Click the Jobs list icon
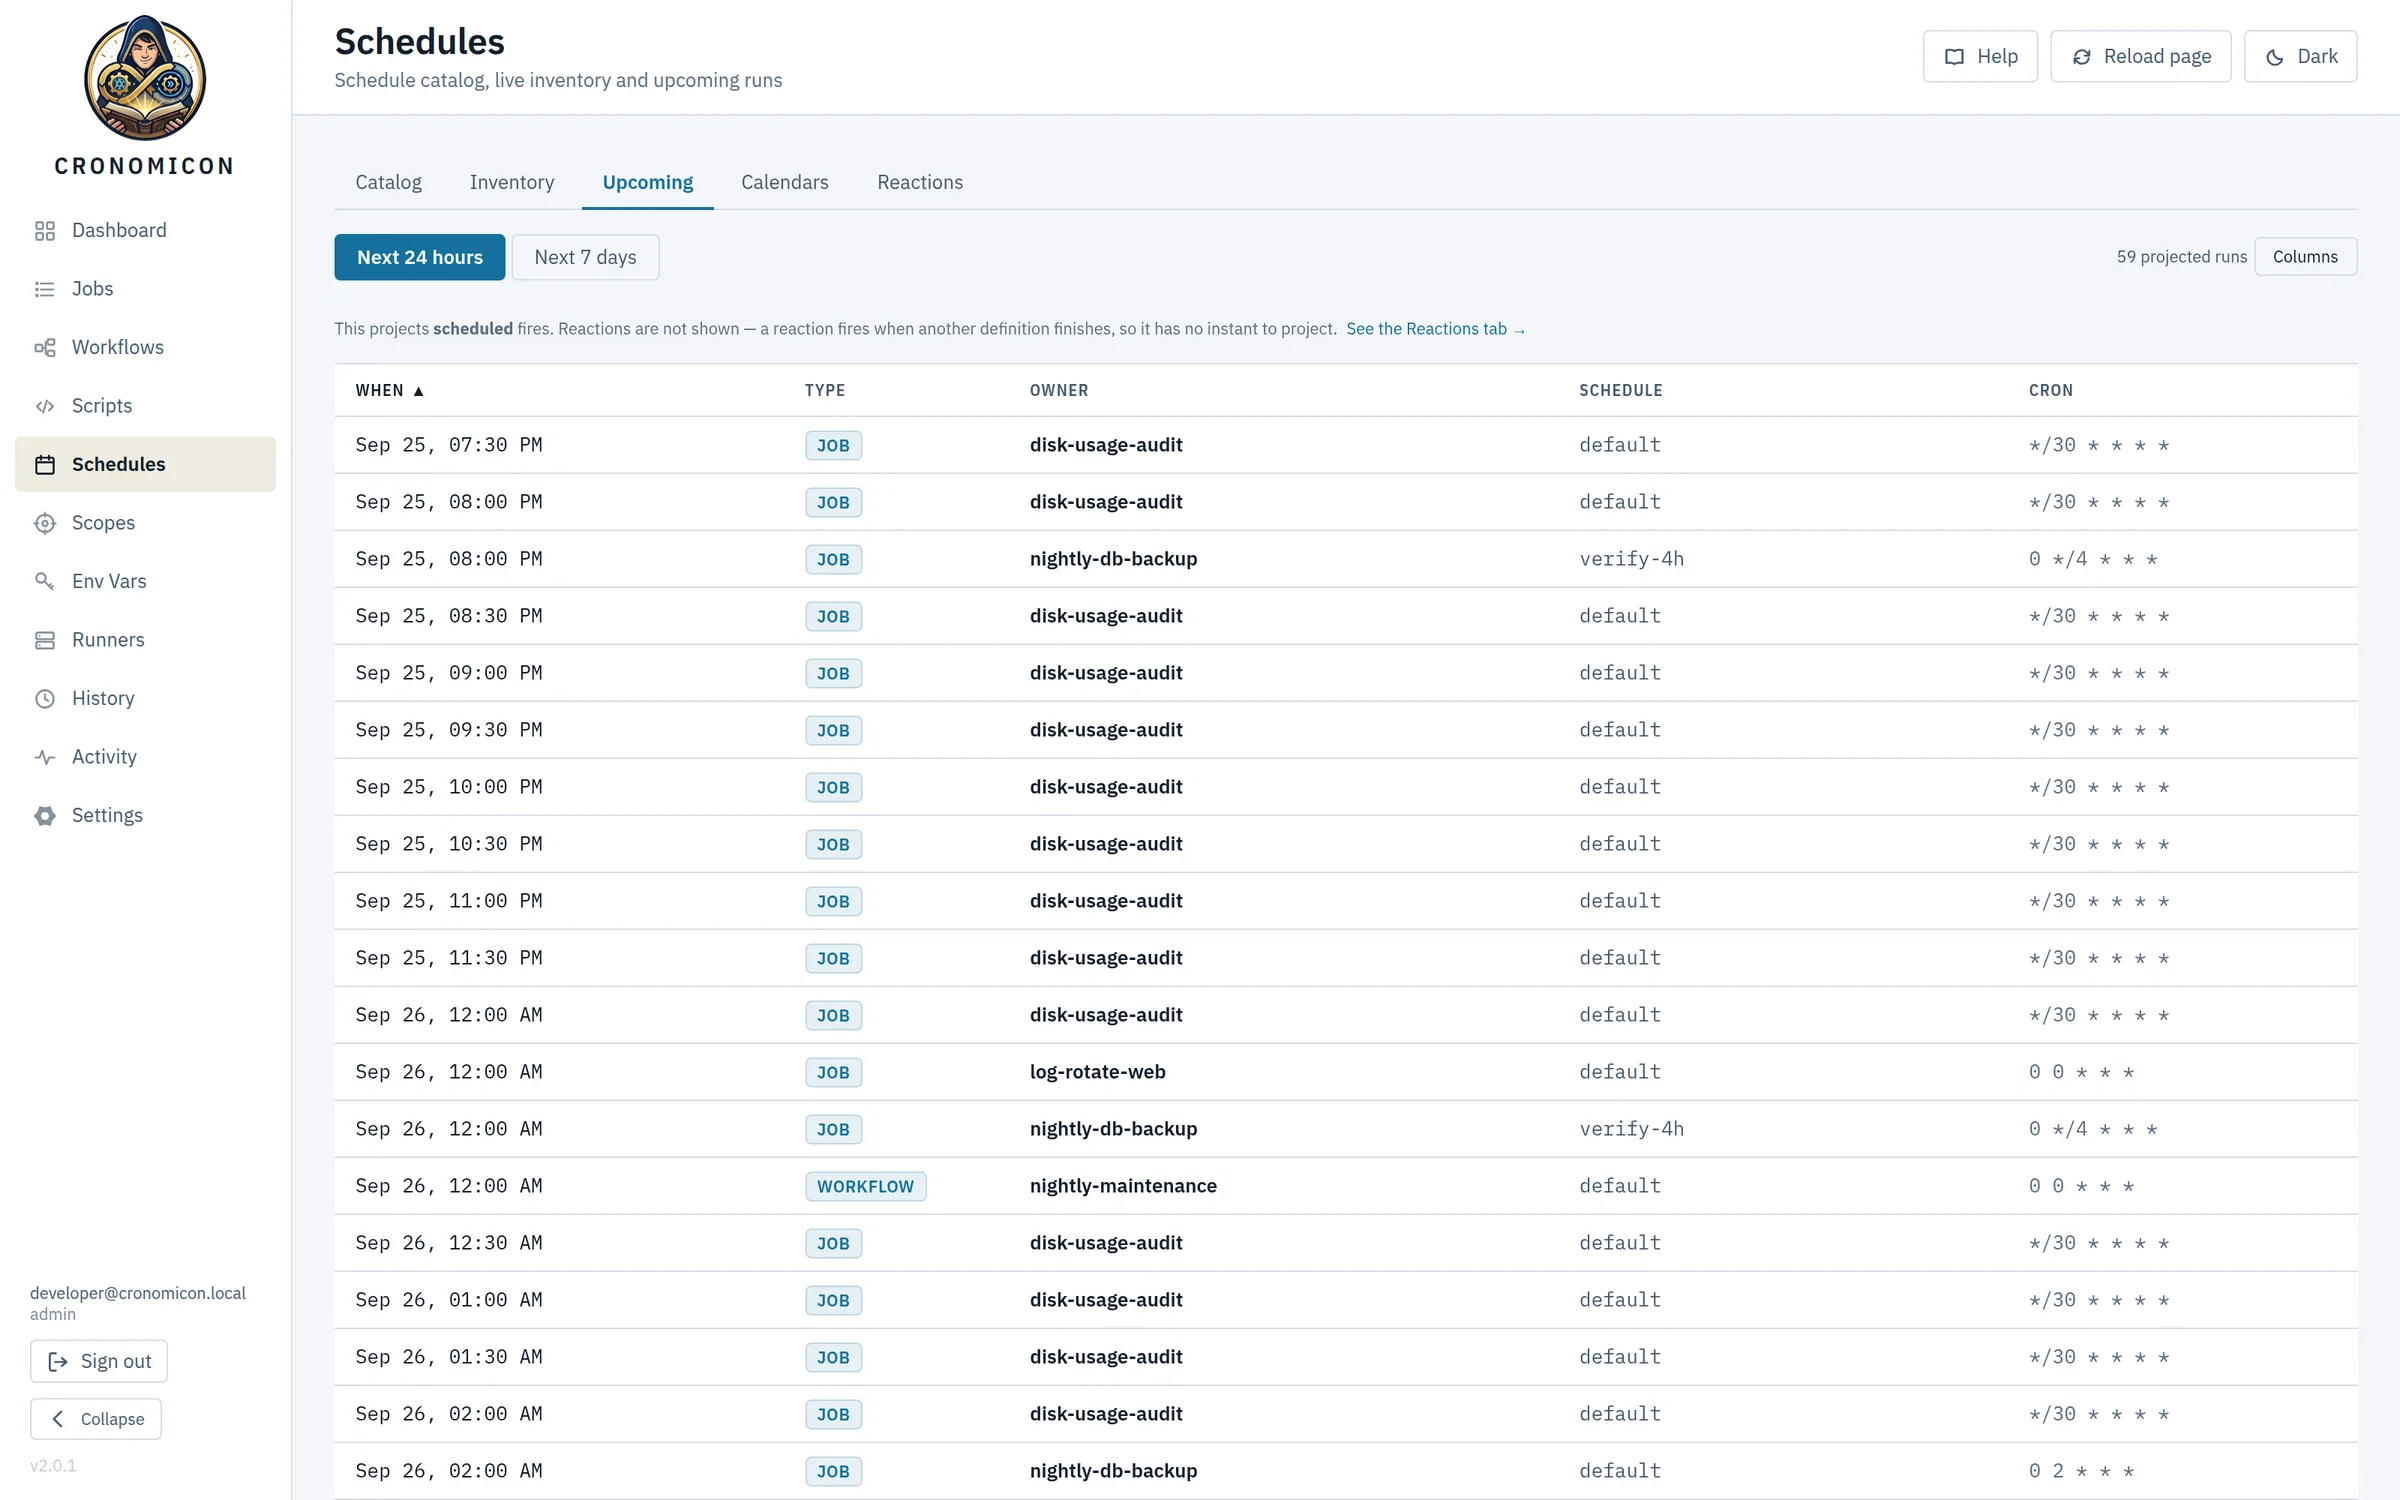 pos(45,289)
